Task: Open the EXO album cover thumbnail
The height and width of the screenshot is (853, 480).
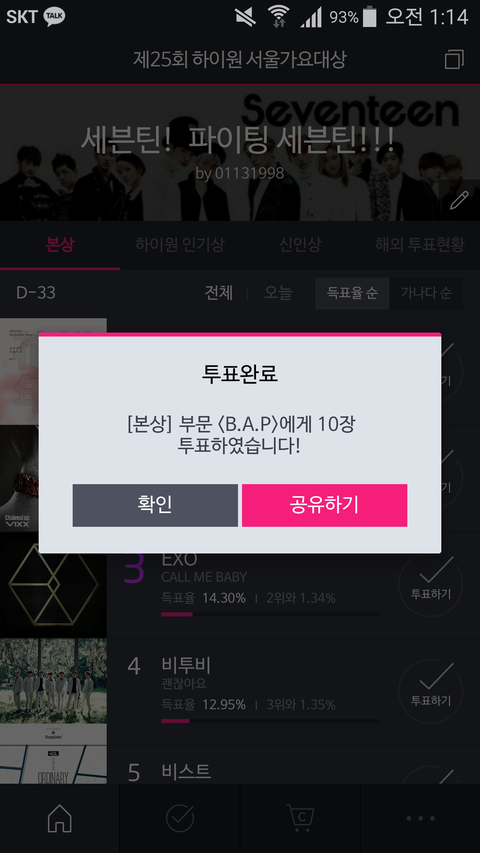Action: [x=53, y=585]
